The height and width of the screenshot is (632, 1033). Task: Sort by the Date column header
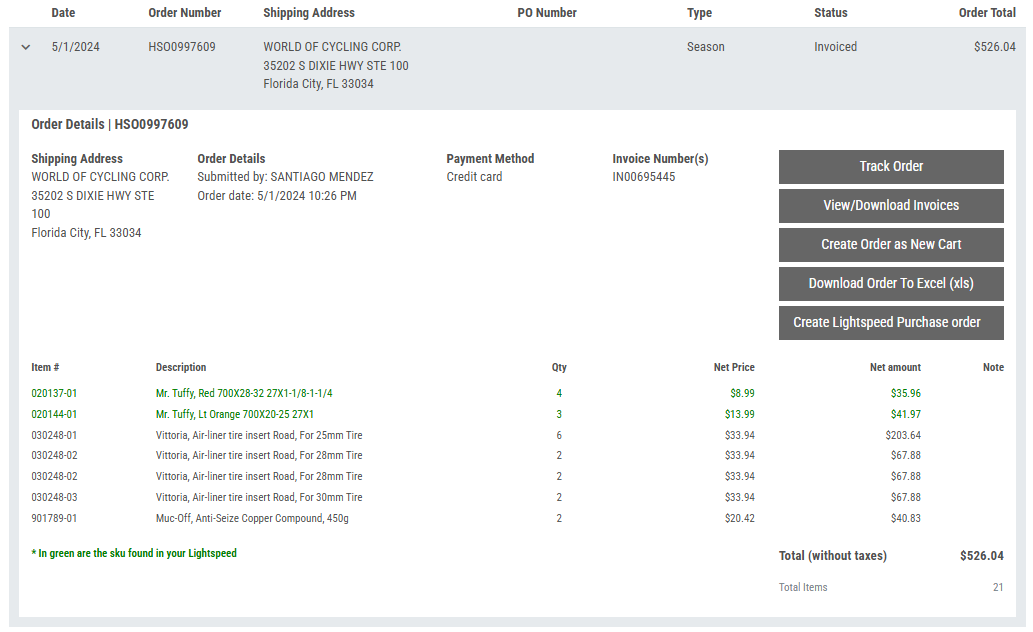pos(63,13)
